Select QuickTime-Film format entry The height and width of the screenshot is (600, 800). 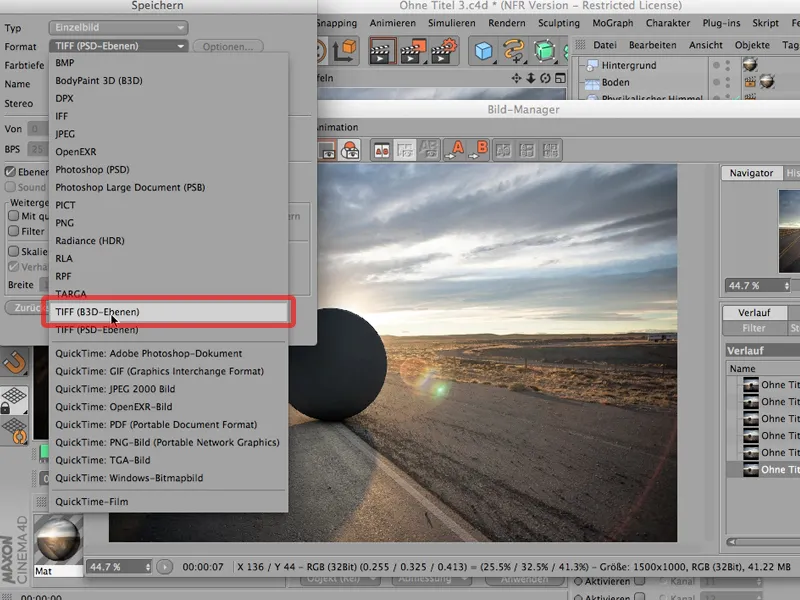point(168,502)
